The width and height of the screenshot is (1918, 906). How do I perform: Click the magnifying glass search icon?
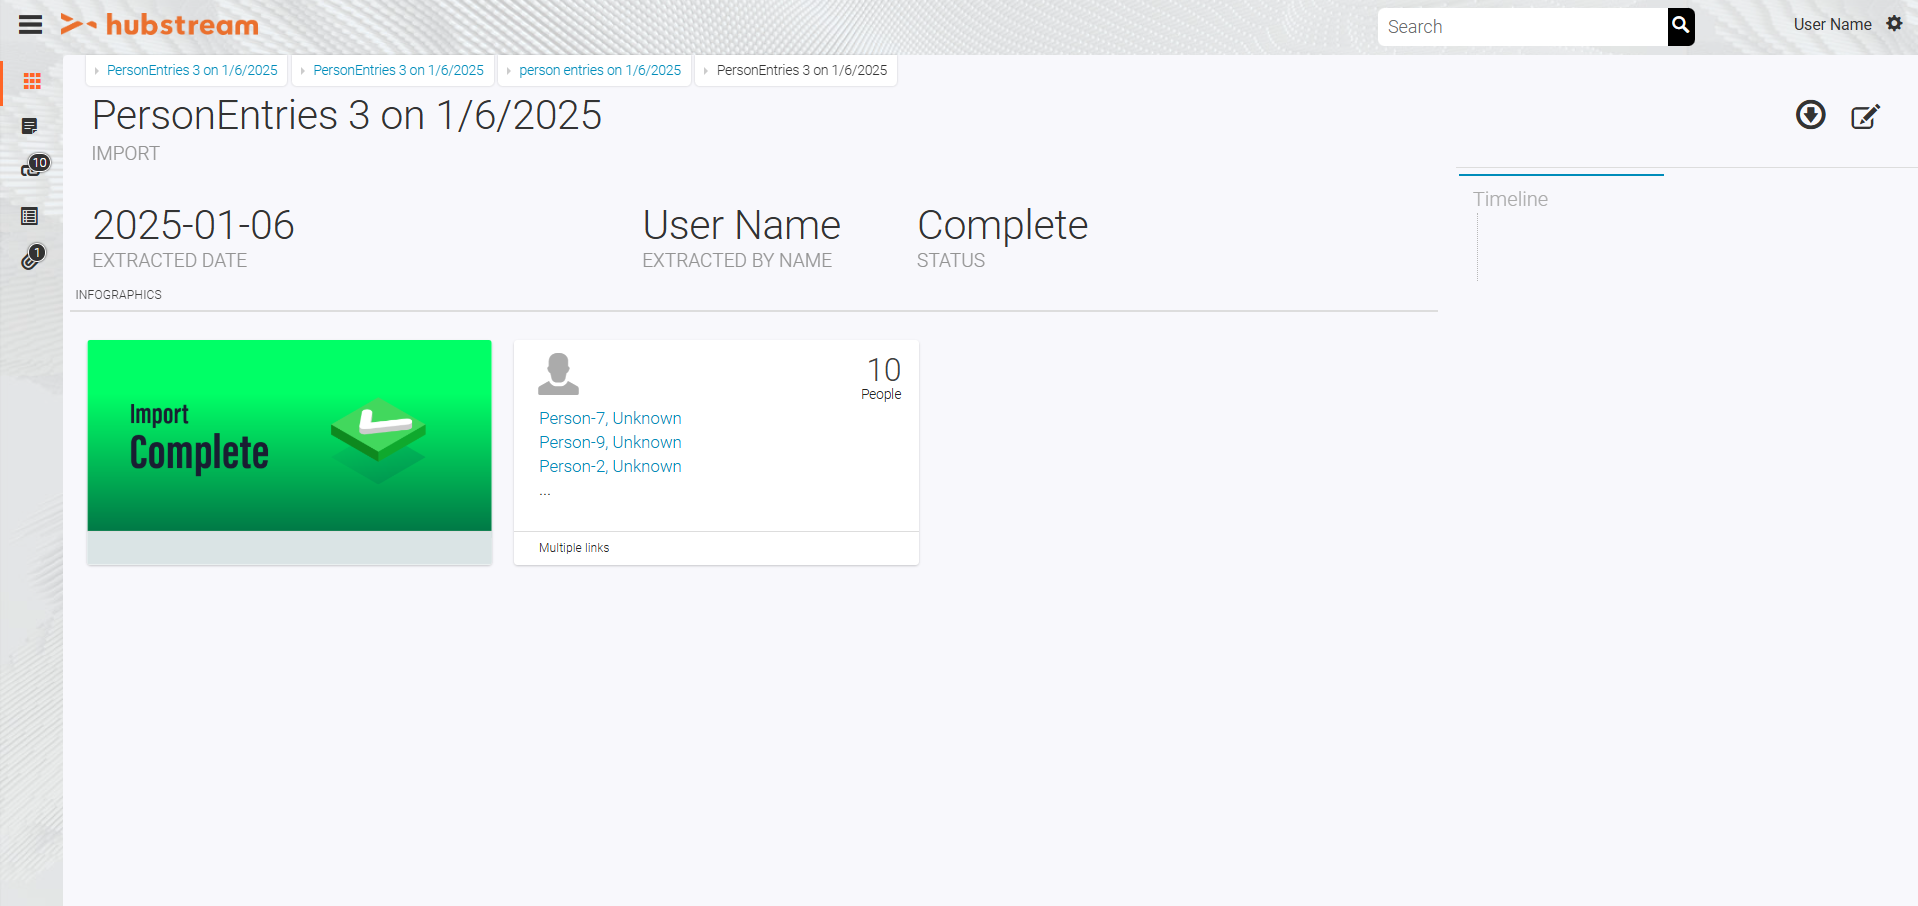(1679, 26)
